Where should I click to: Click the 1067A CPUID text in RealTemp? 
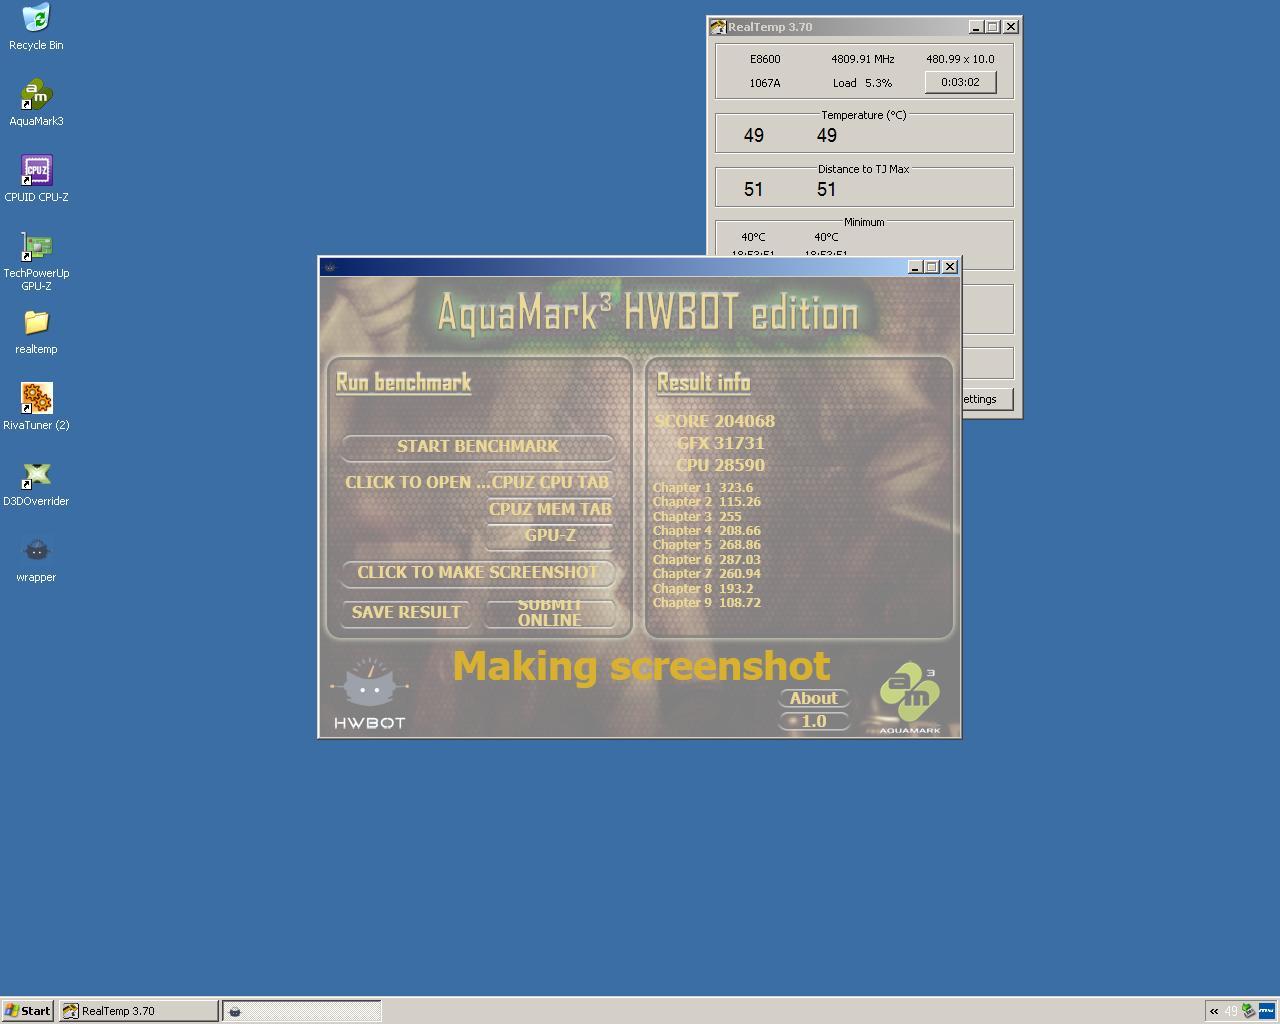pyautogui.click(x=765, y=83)
